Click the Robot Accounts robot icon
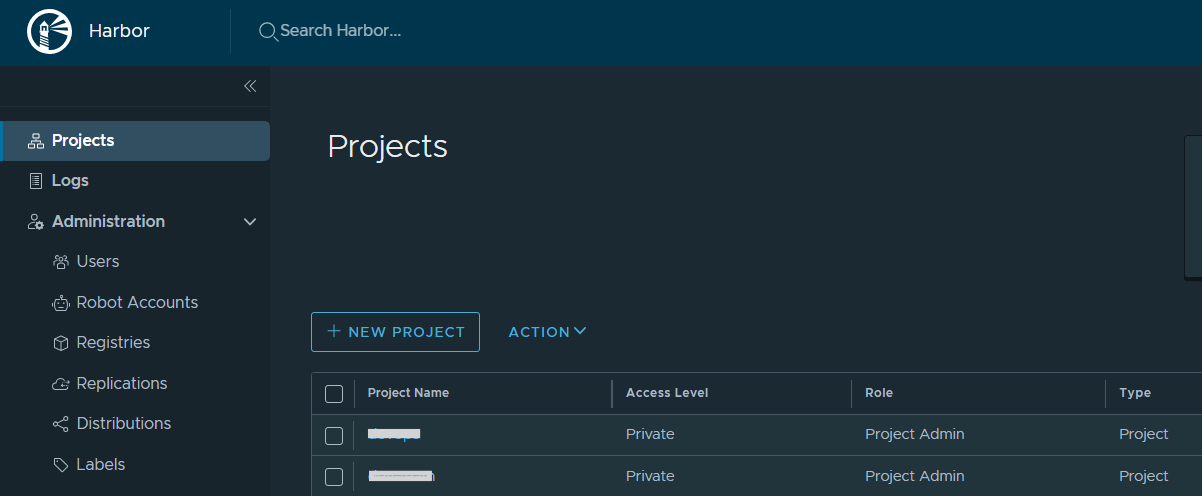Image resolution: width=1202 pixels, height=496 pixels. [x=60, y=303]
